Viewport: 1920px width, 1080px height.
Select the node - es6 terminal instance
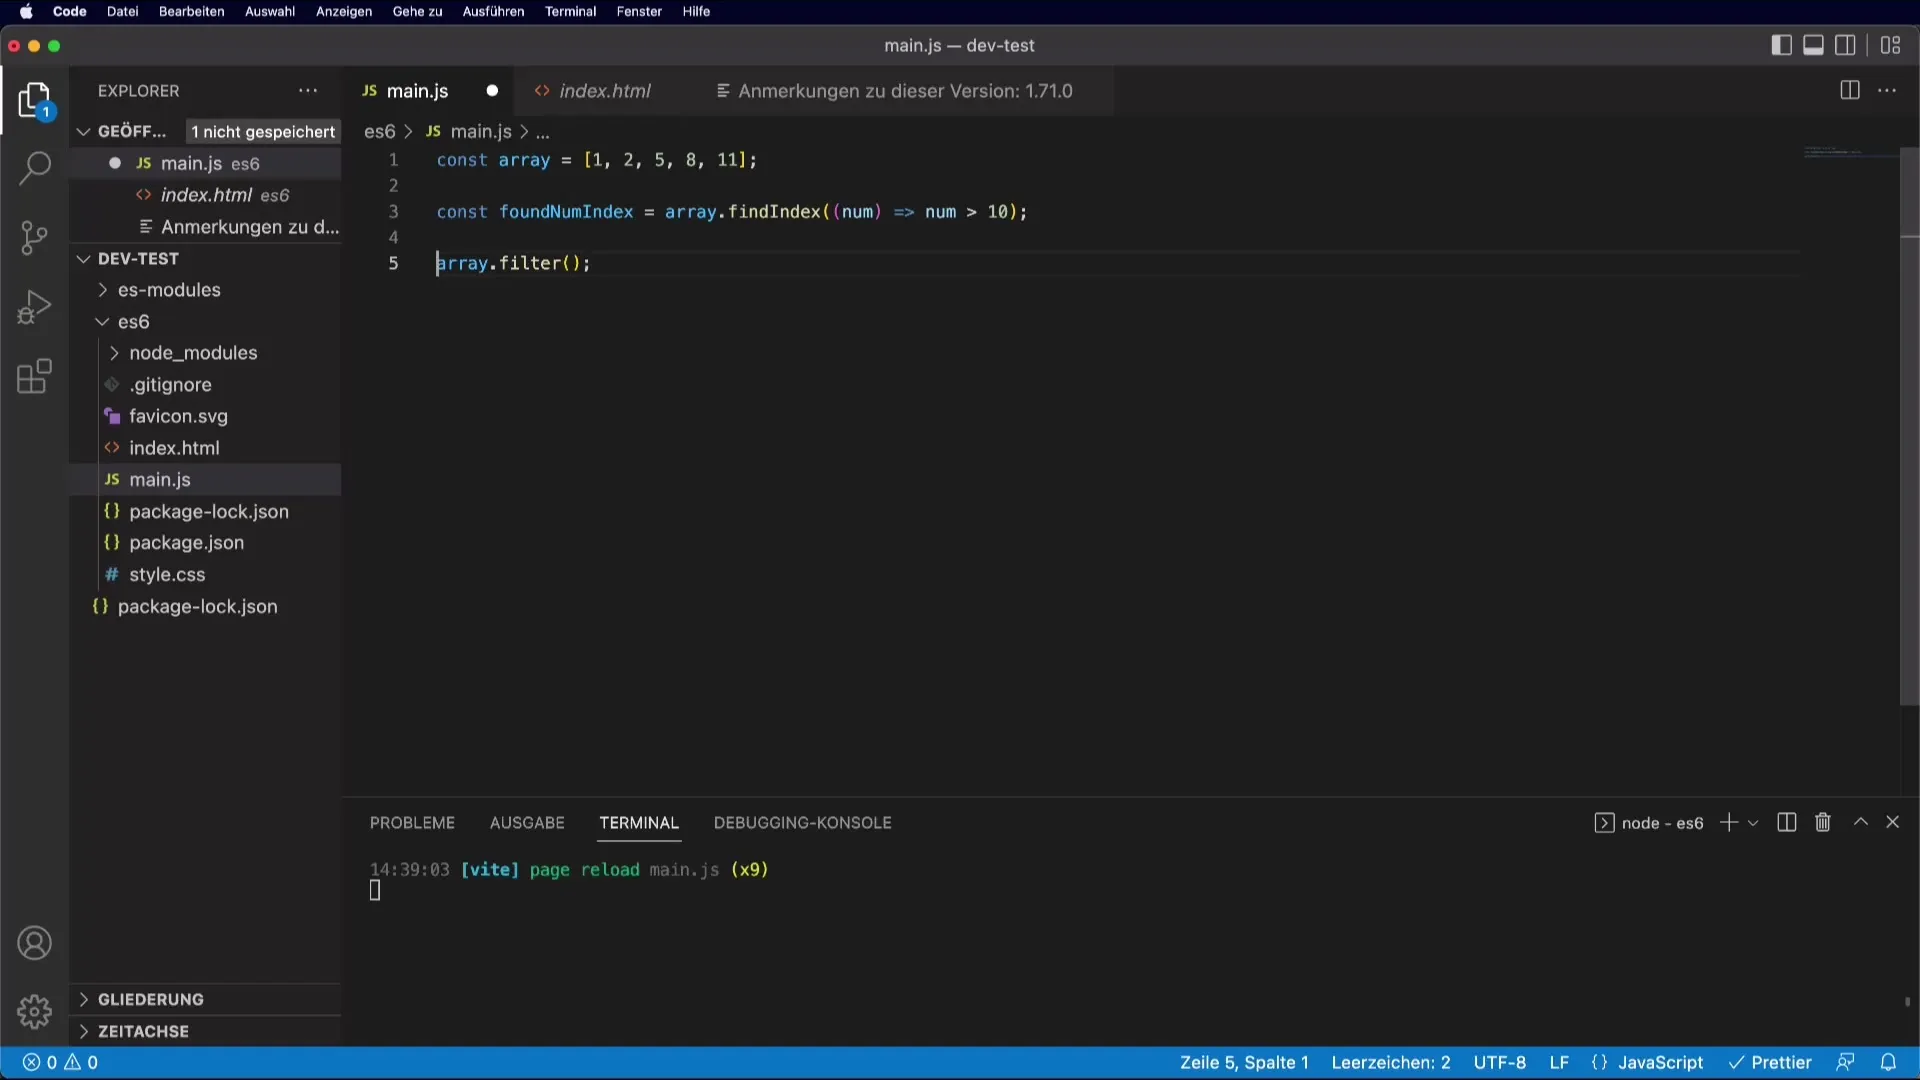[x=1648, y=823]
